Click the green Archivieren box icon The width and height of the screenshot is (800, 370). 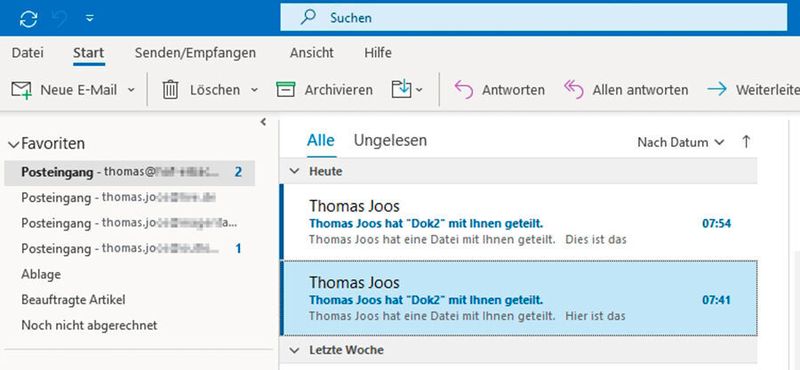coord(286,90)
